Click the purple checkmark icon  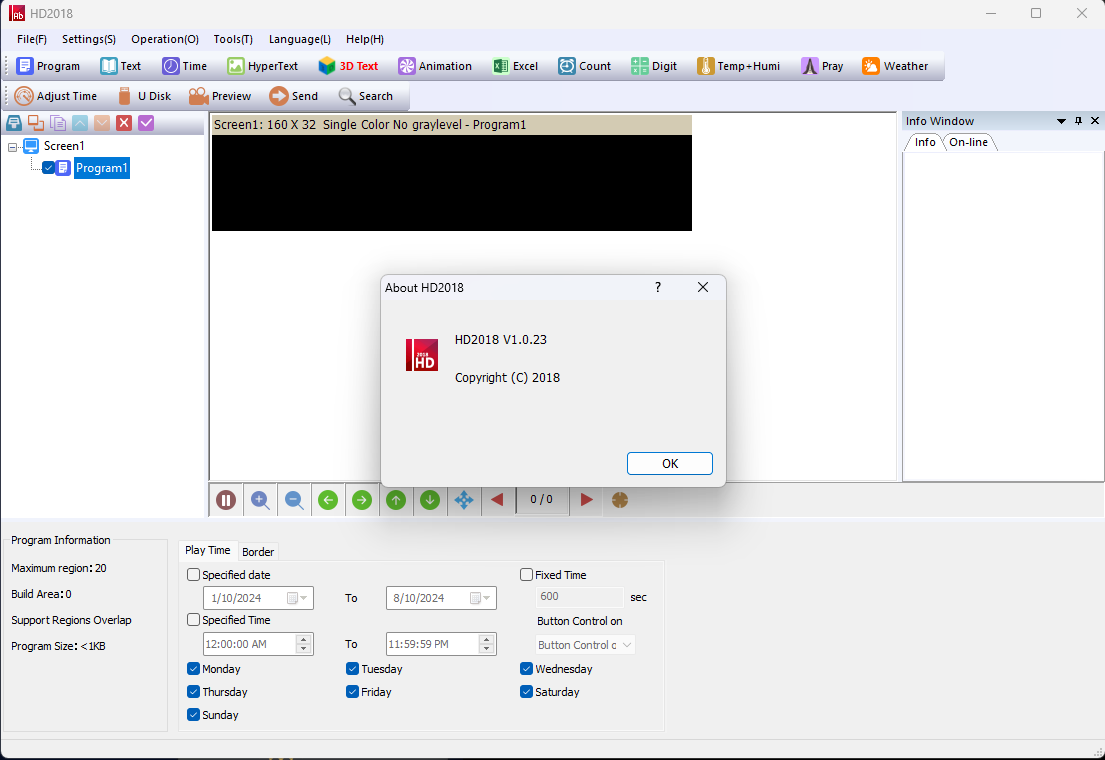click(146, 123)
